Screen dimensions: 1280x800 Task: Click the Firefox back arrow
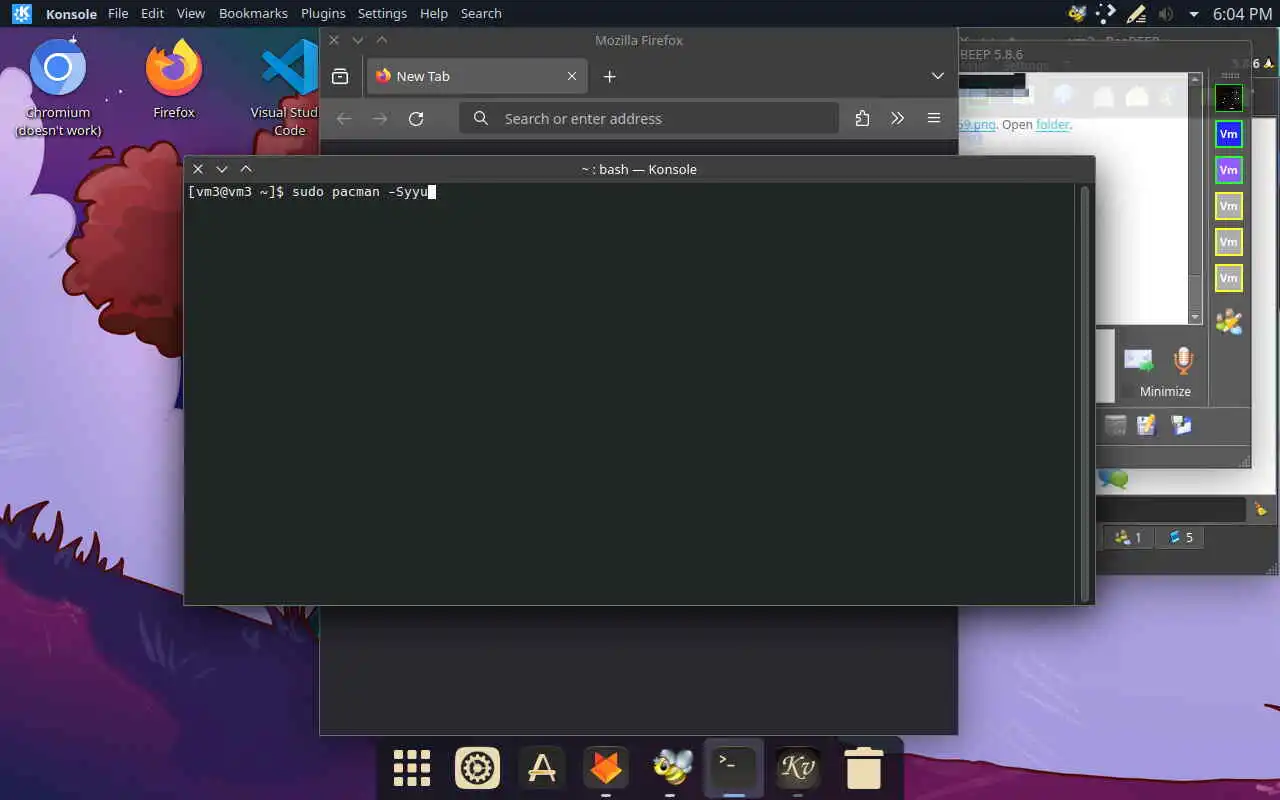pos(344,118)
